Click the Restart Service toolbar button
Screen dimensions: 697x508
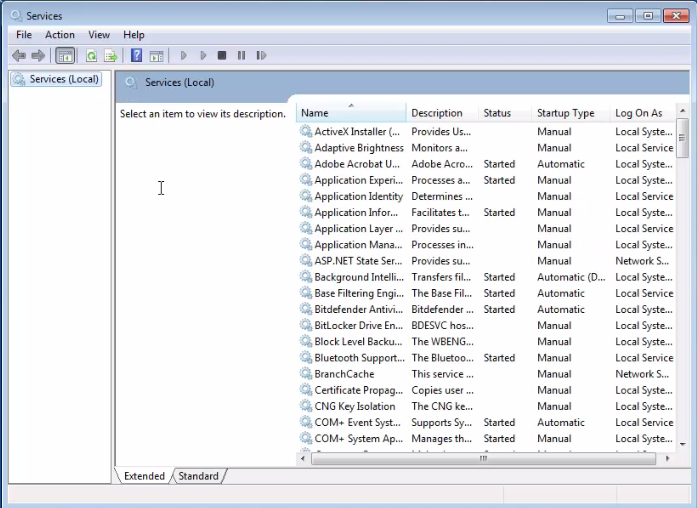(261, 56)
